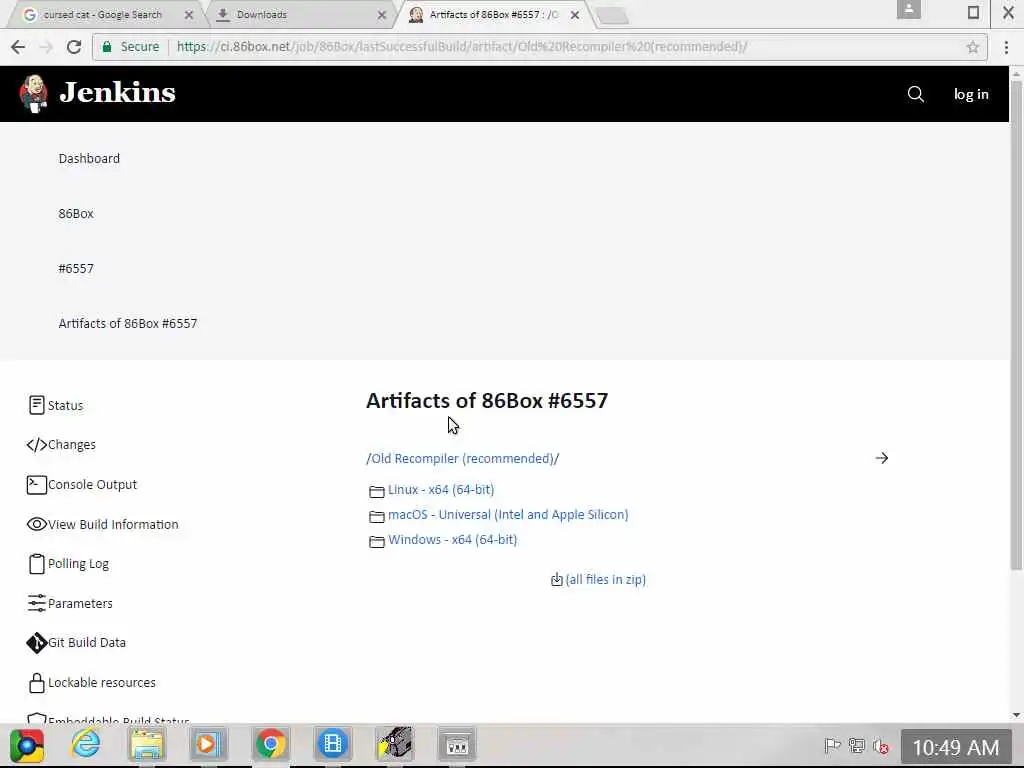1024x768 pixels.
Task: Click the Changes code-bracket icon
Action: click(37, 445)
